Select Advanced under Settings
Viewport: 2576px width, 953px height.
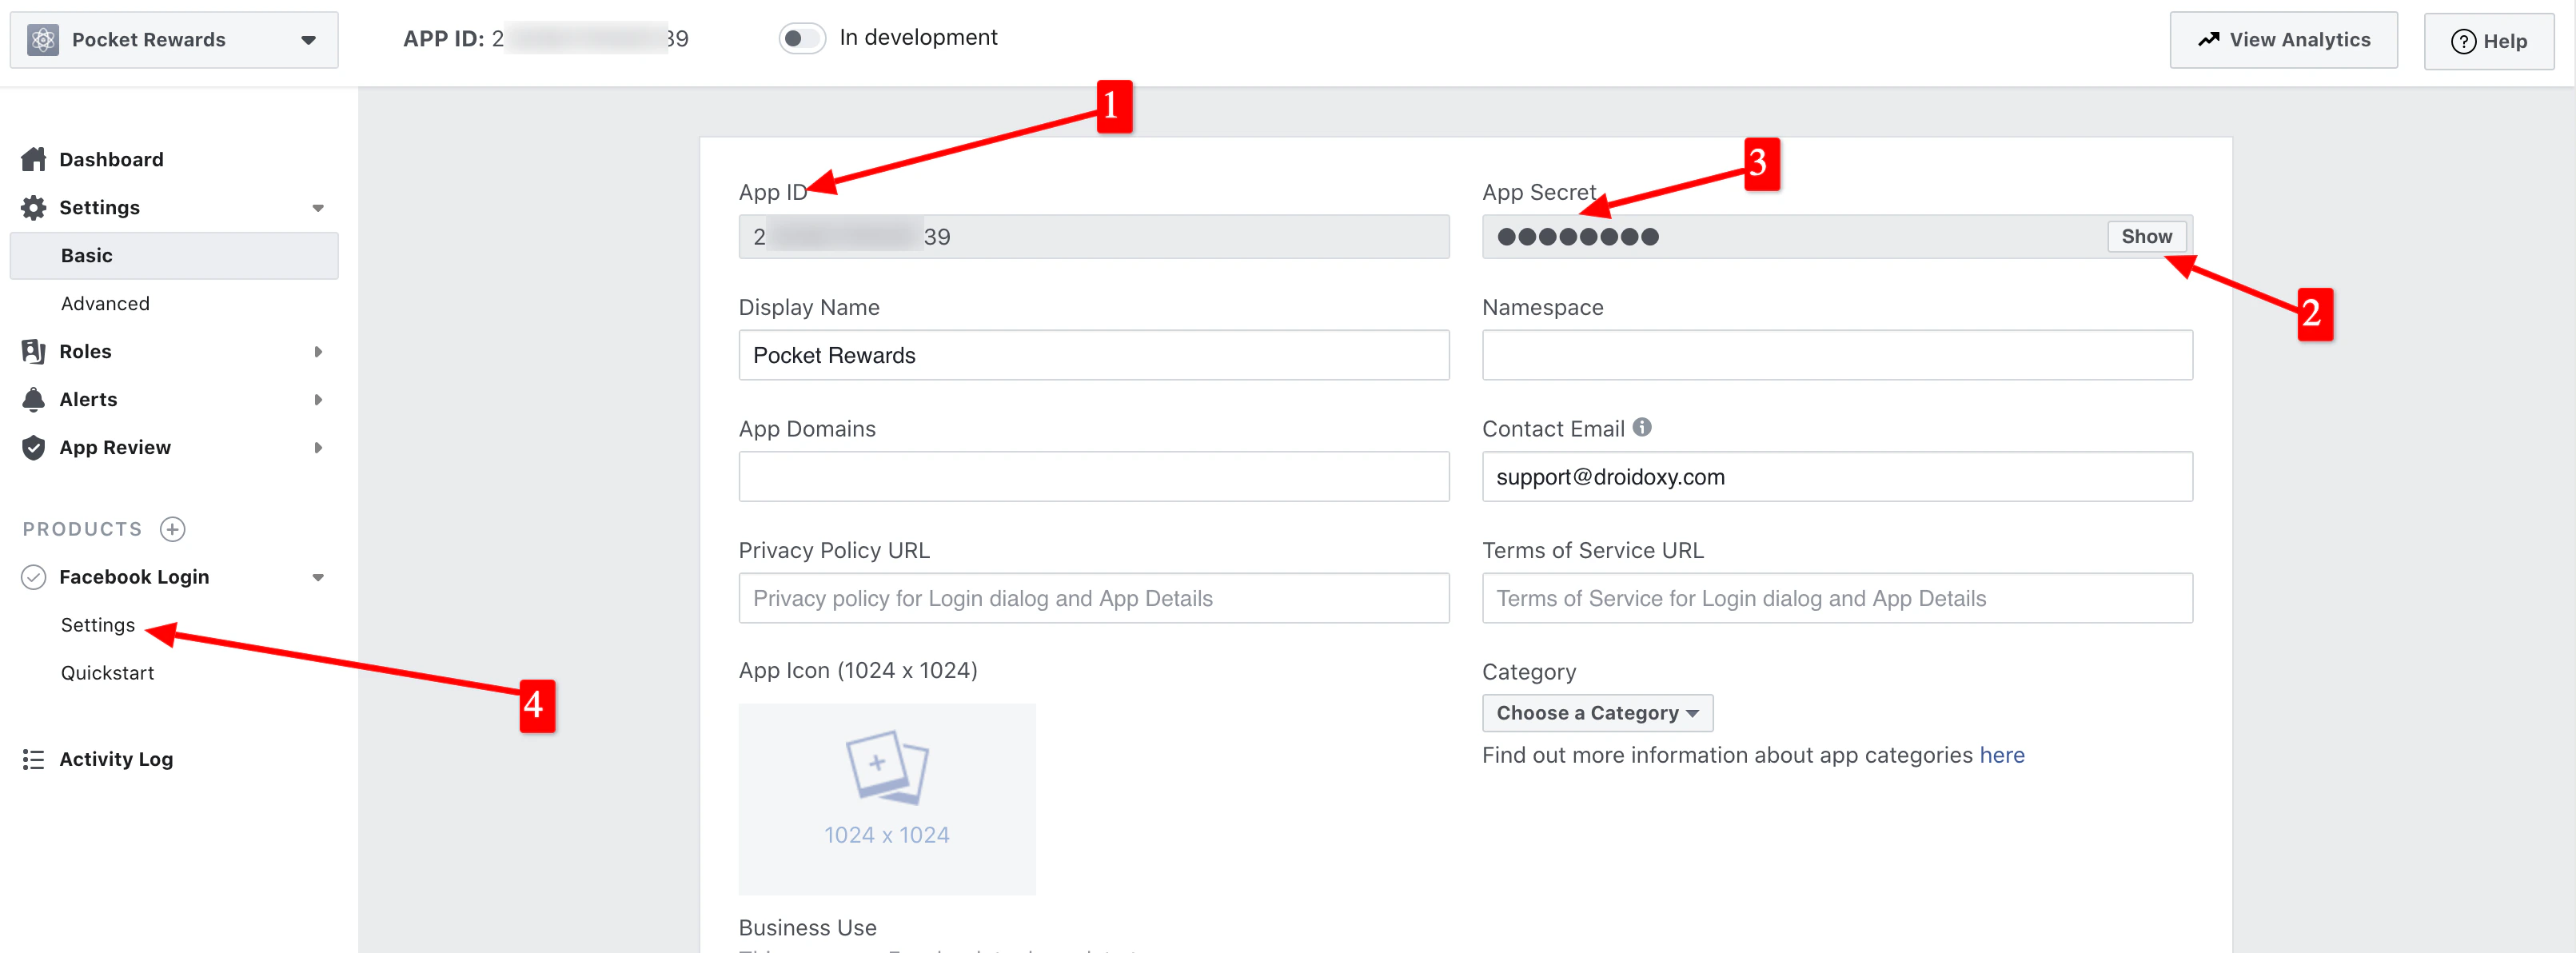click(x=105, y=303)
